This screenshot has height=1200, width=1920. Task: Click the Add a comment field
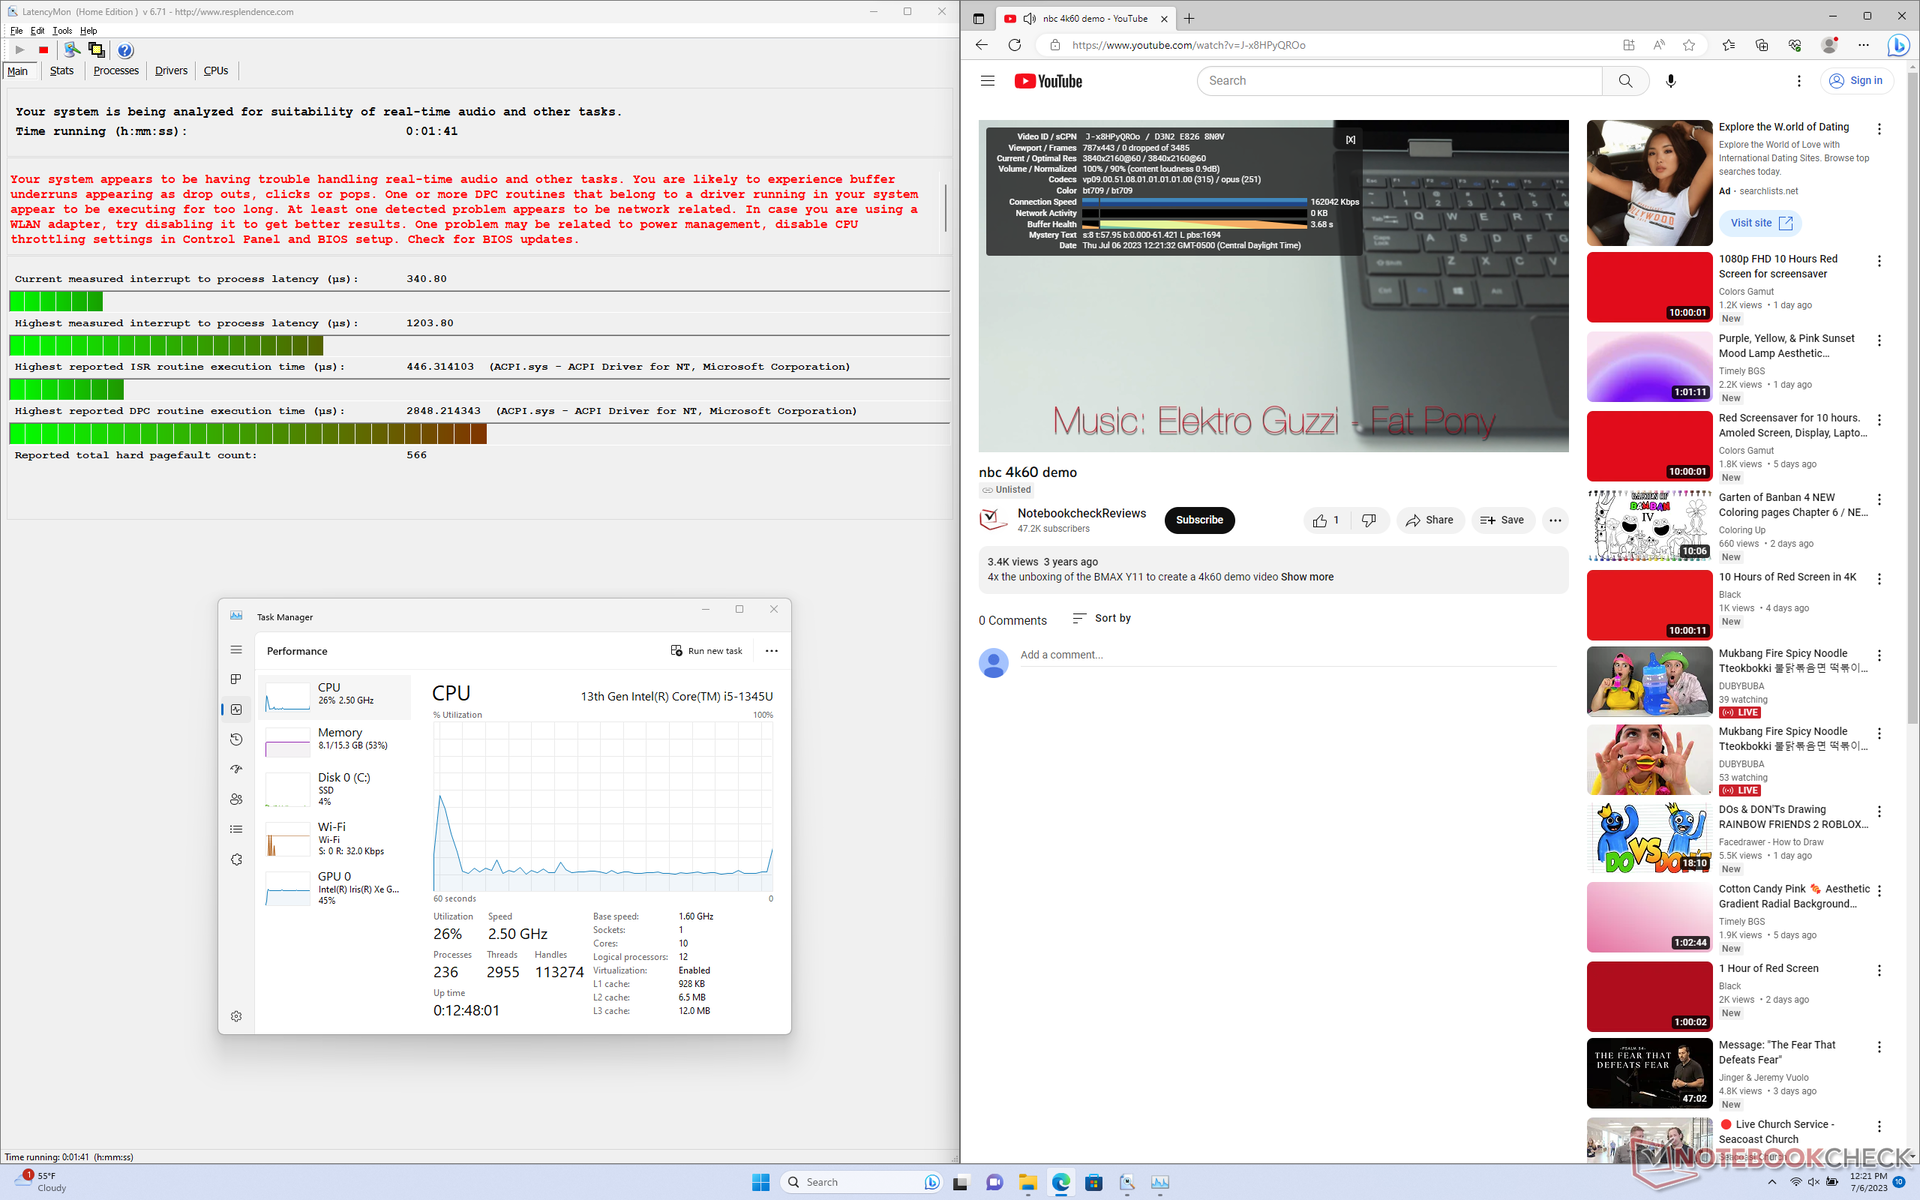point(1288,655)
